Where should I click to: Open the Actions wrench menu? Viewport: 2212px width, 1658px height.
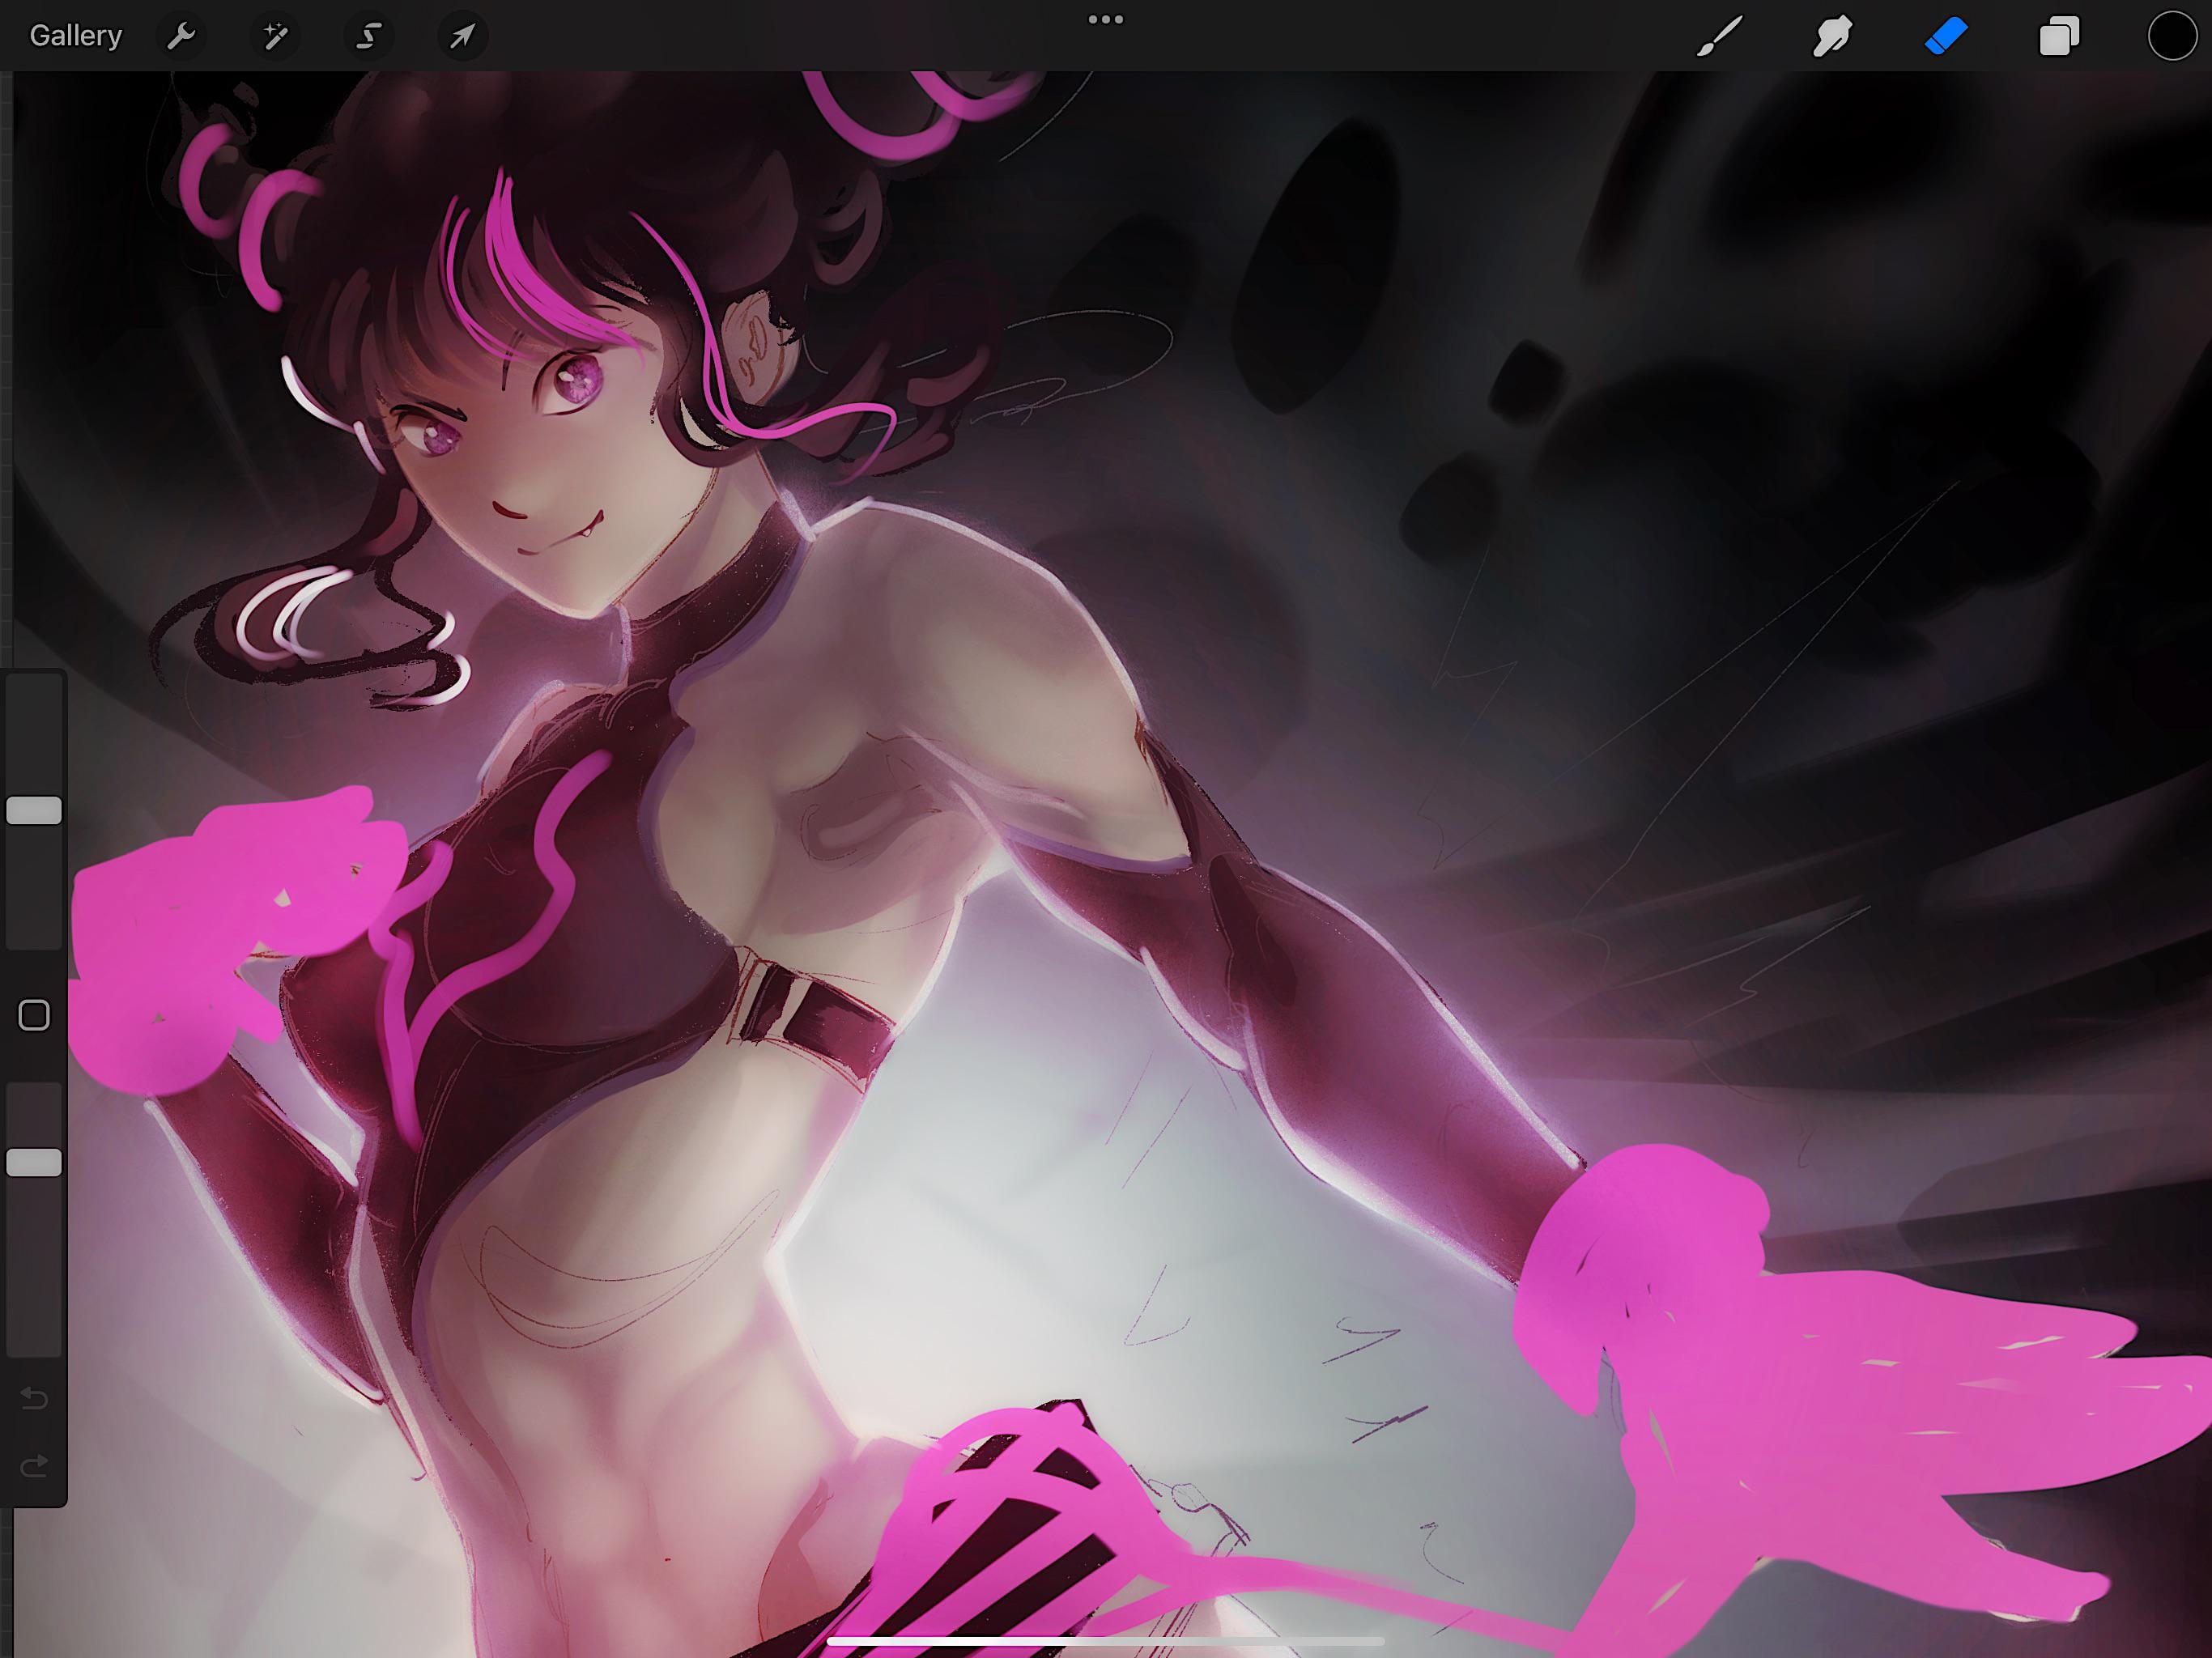181,37
